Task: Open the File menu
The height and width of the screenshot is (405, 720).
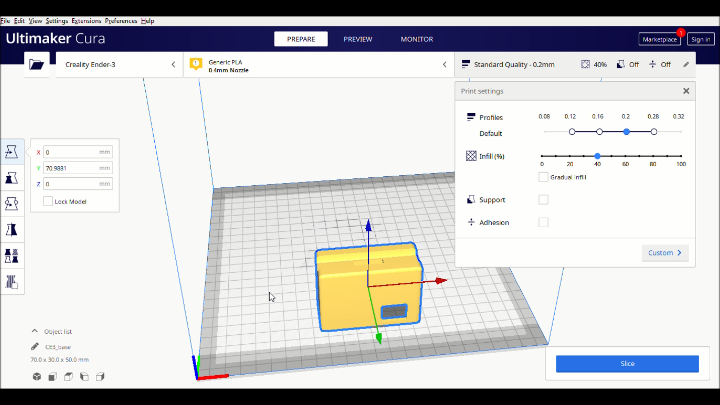Action: 5,21
